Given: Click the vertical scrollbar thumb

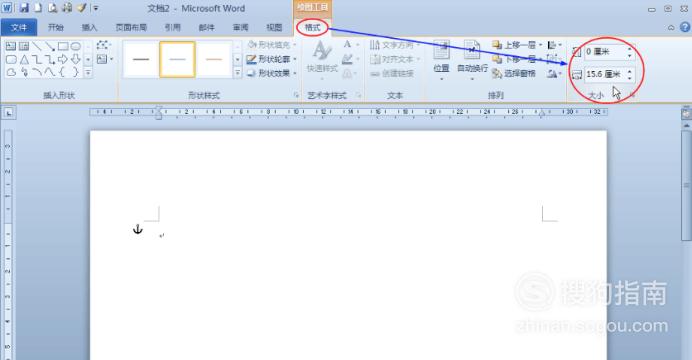Looking at the screenshot, I should coord(686,185).
